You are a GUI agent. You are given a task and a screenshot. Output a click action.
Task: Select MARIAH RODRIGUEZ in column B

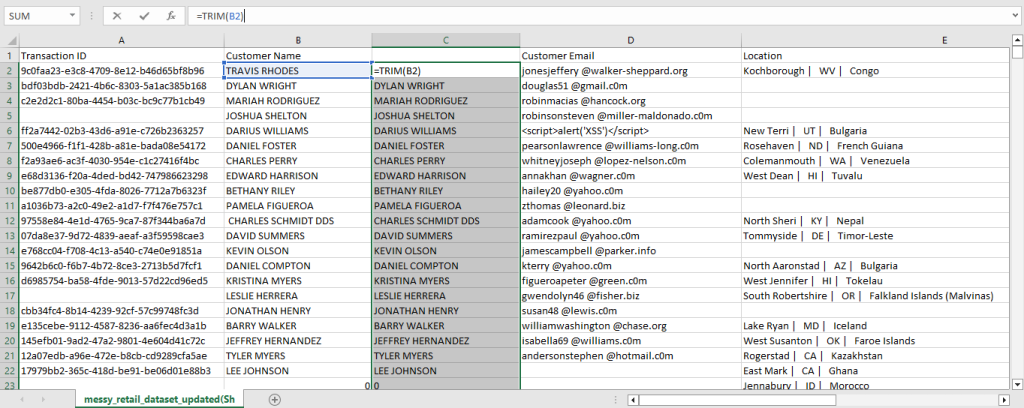[x=298, y=101]
